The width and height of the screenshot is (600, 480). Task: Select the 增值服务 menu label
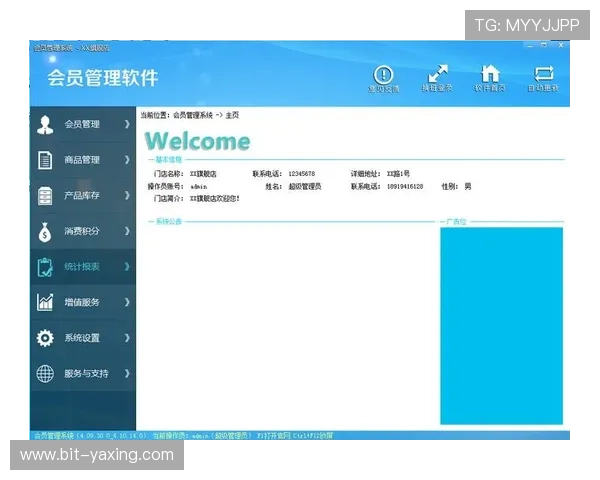coord(82,302)
